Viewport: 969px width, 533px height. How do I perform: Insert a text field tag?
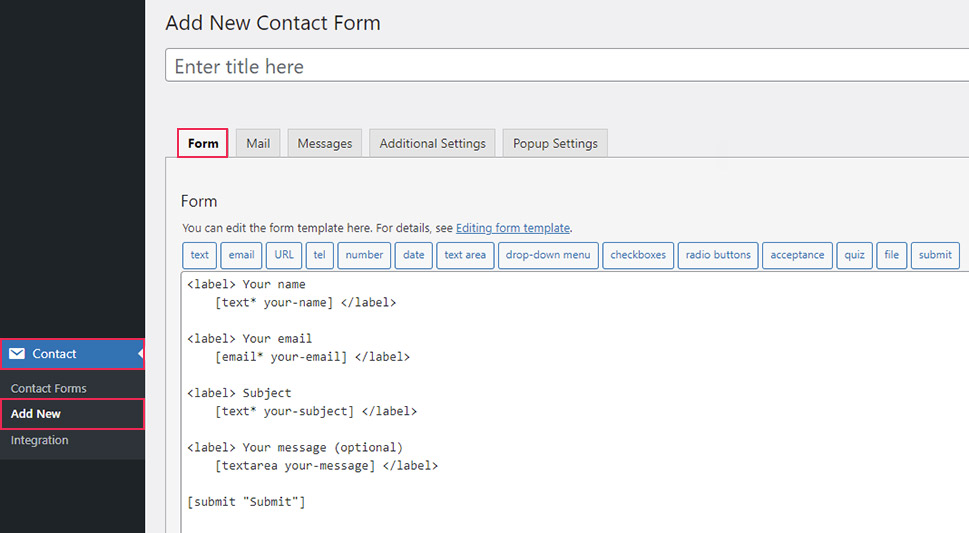tap(199, 255)
